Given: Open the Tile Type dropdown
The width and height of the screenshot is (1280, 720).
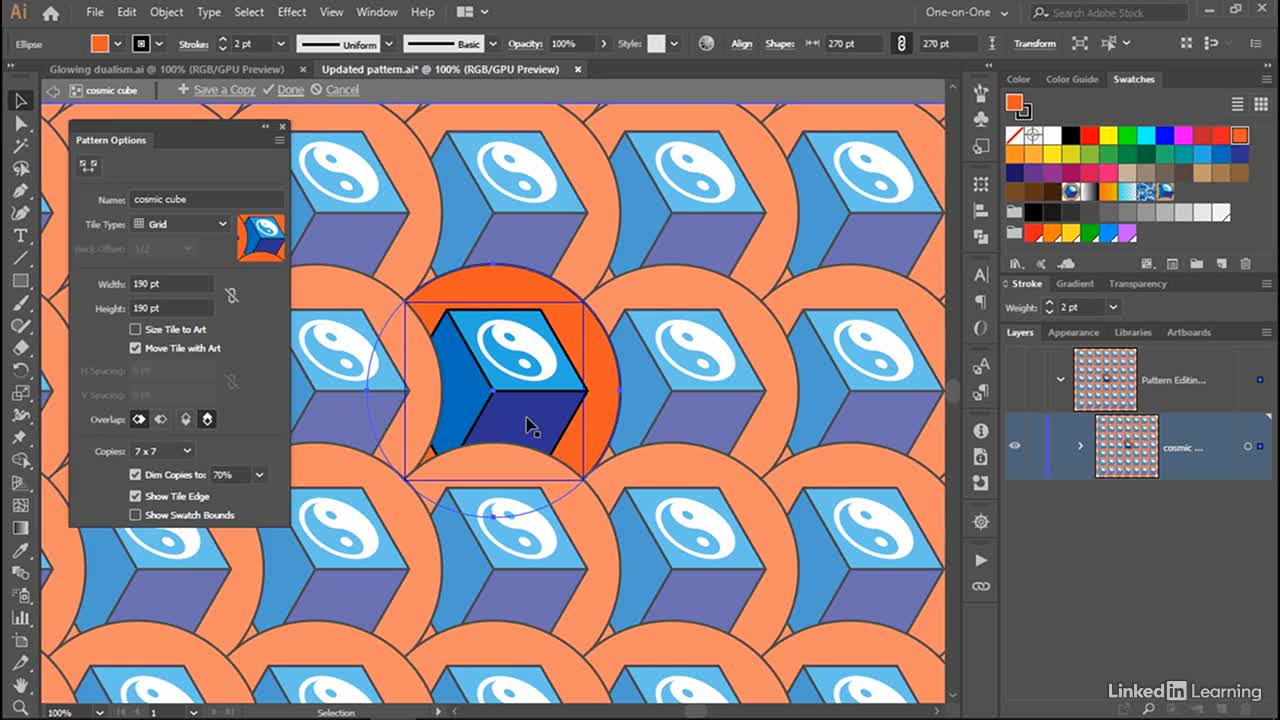Looking at the screenshot, I should click(180, 224).
